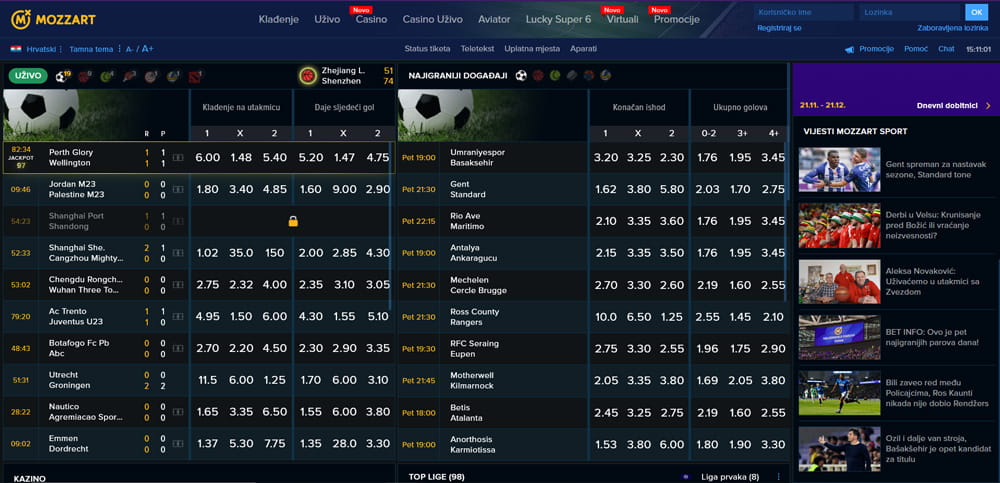Click the OK login button

coord(976,12)
